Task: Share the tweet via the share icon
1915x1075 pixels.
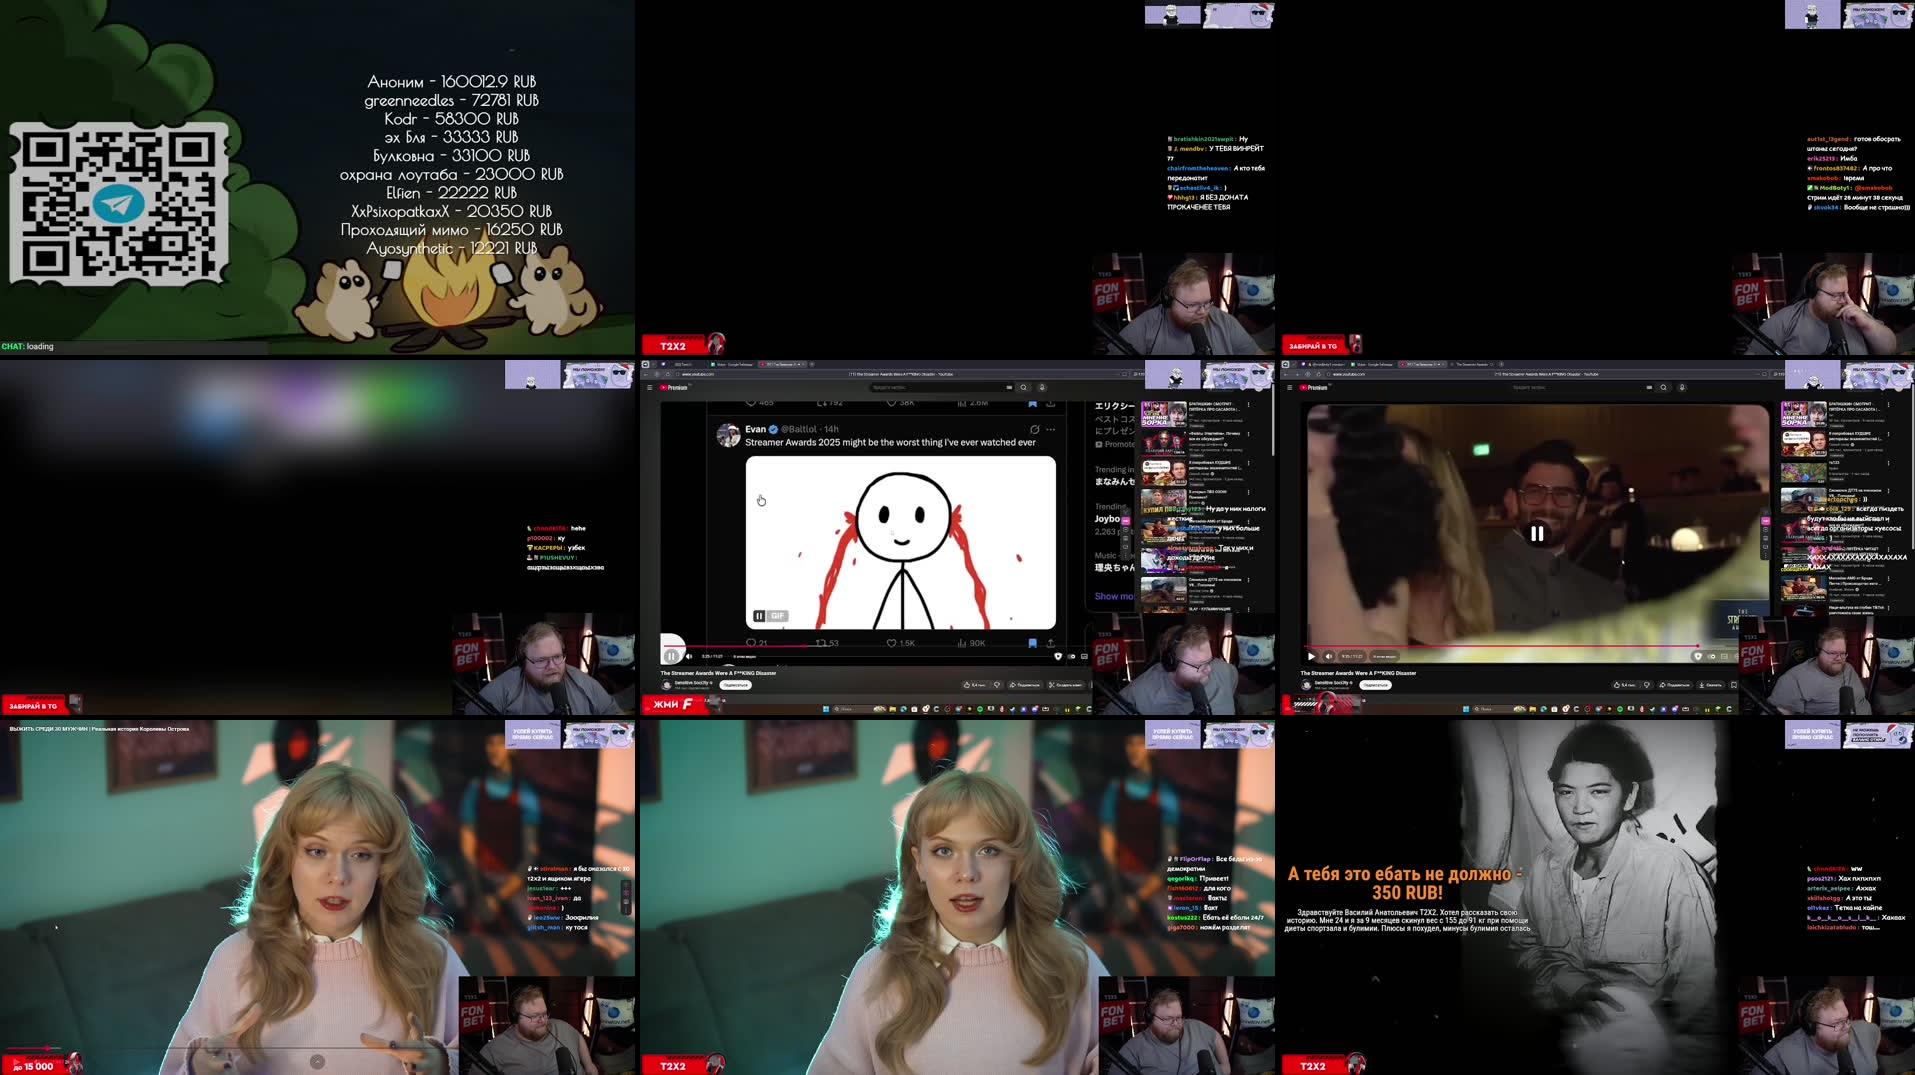Action: pos(1051,643)
